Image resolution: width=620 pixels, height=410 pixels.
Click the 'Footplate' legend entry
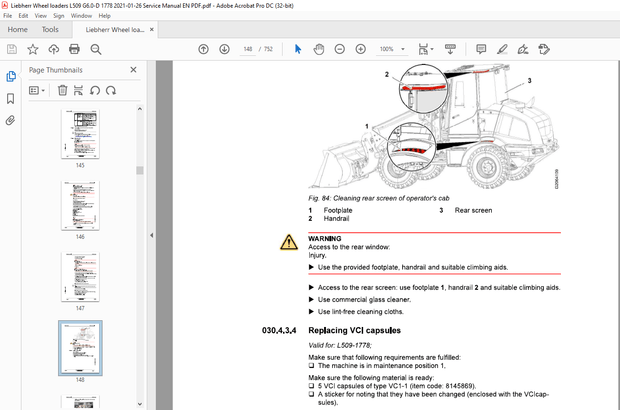[x=338, y=210]
